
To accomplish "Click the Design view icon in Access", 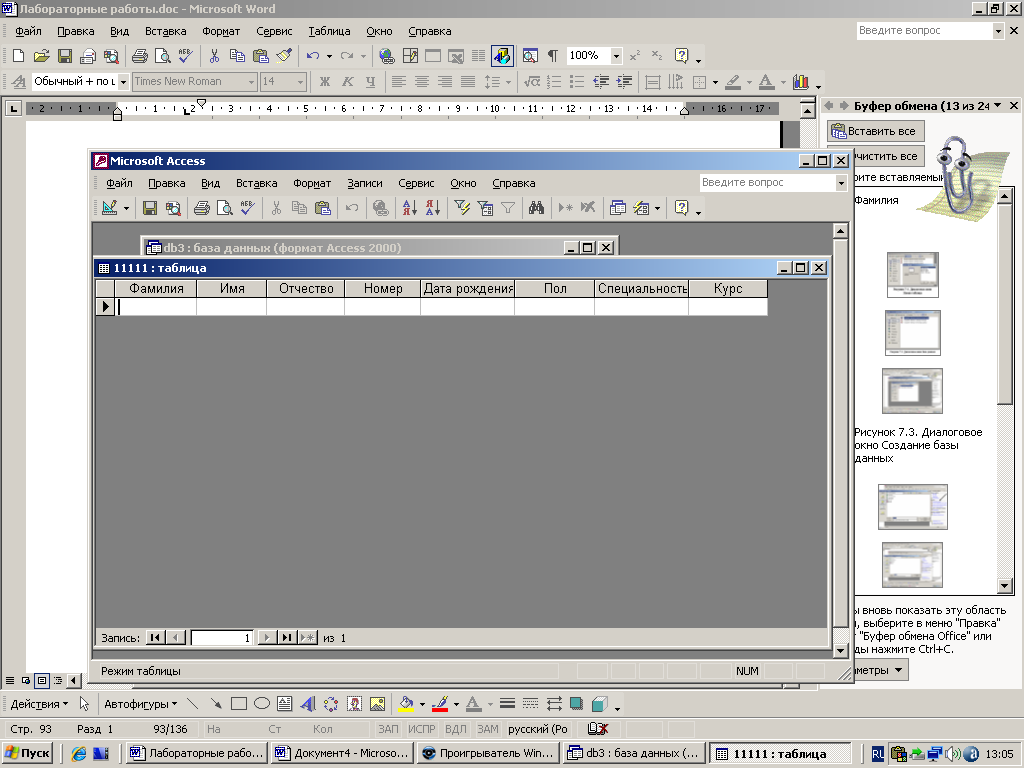I will coord(110,208).
